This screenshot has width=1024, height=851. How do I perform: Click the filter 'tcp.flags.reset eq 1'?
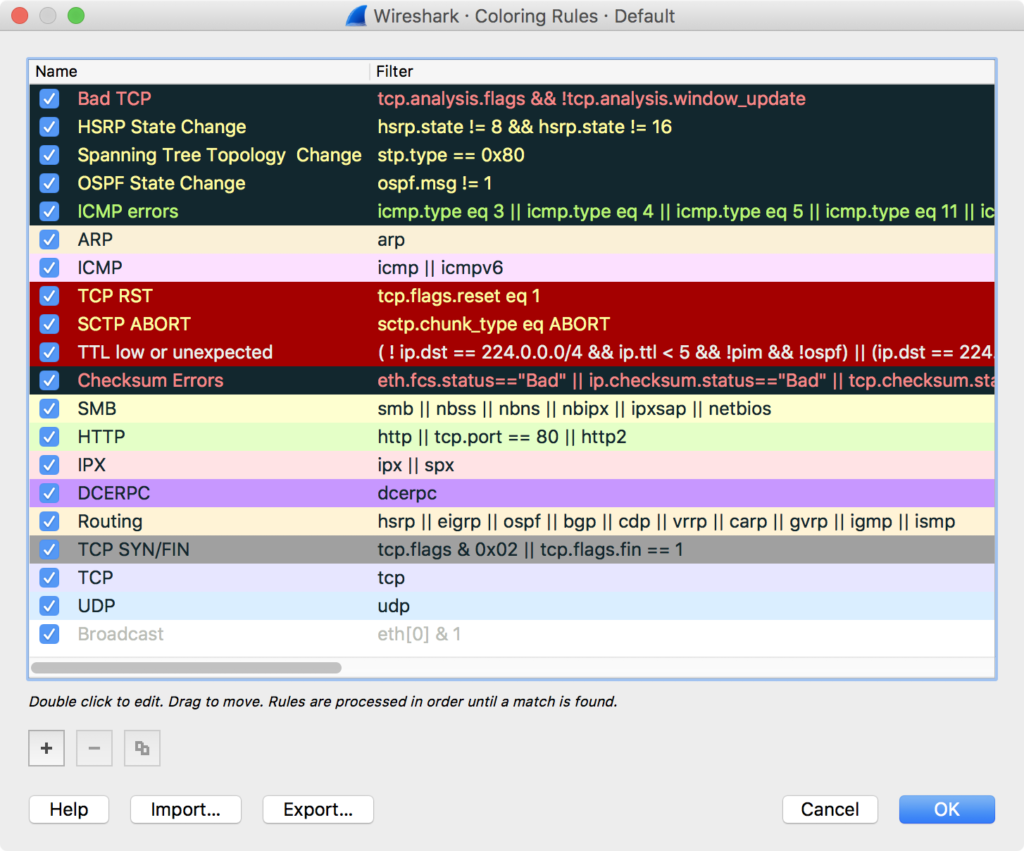point(458,296)
